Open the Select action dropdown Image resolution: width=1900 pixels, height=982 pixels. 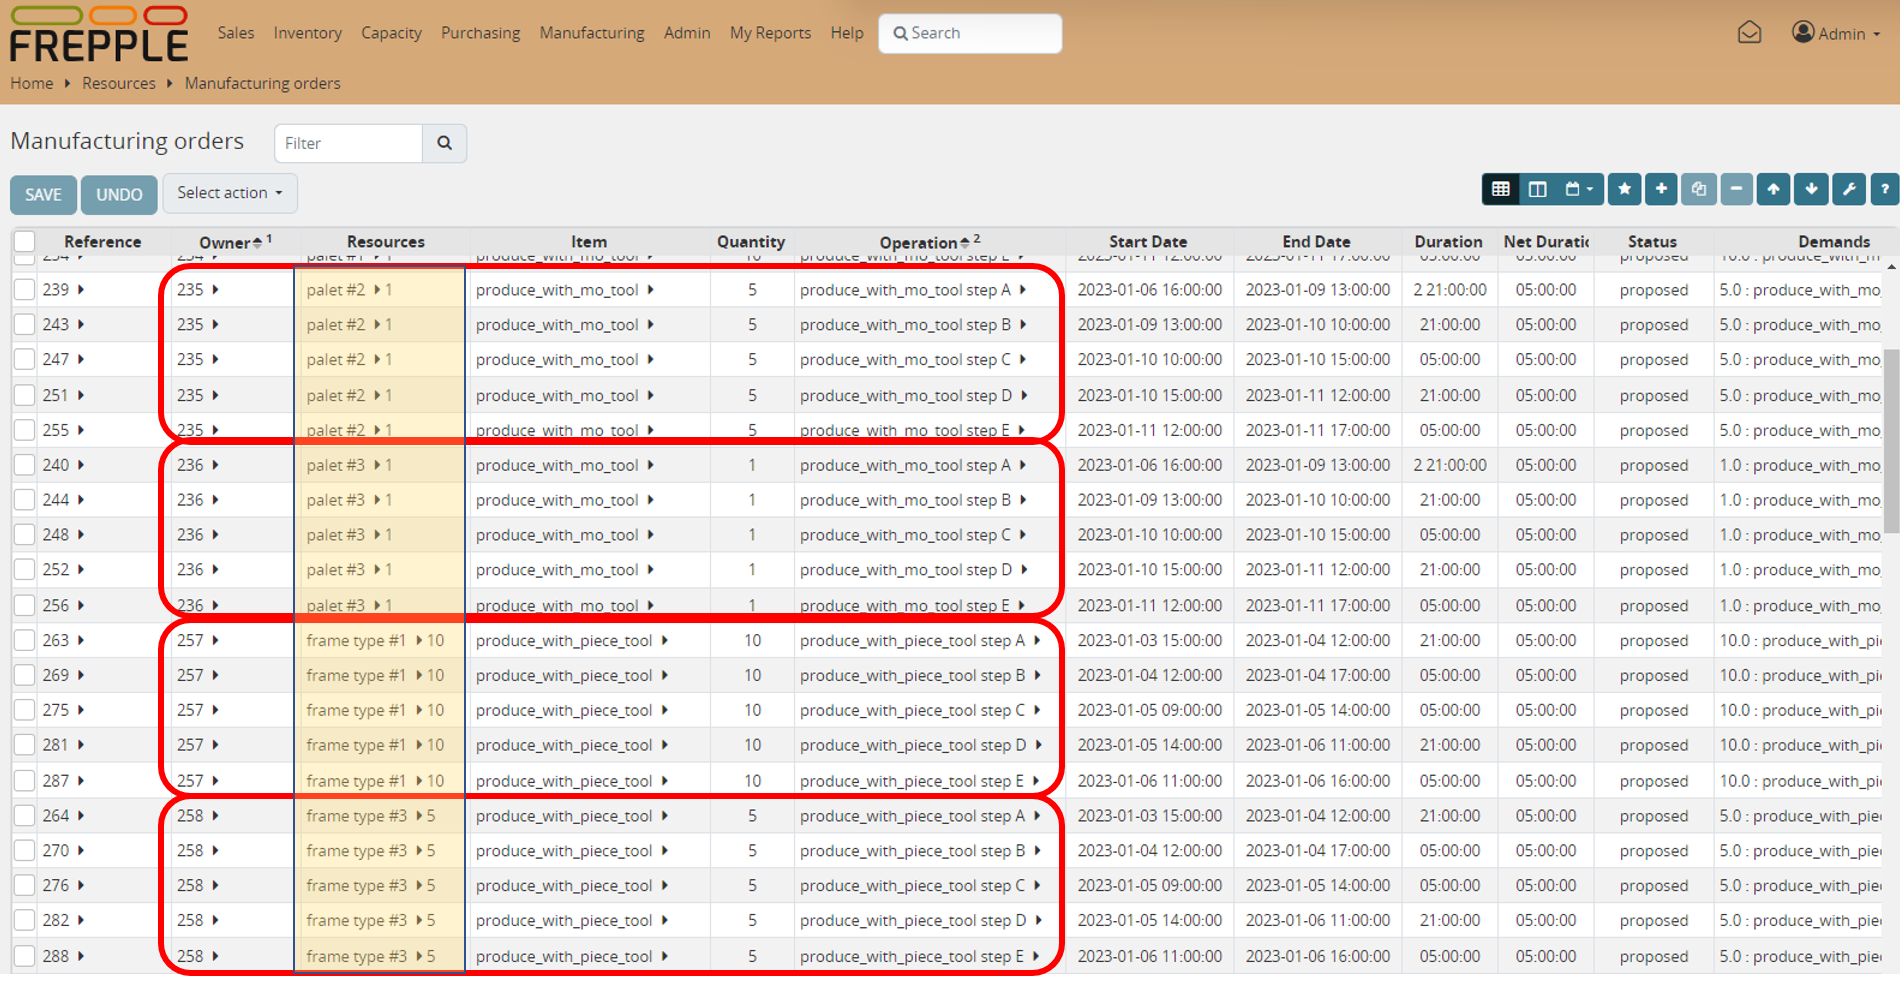[x=229, y=193]
